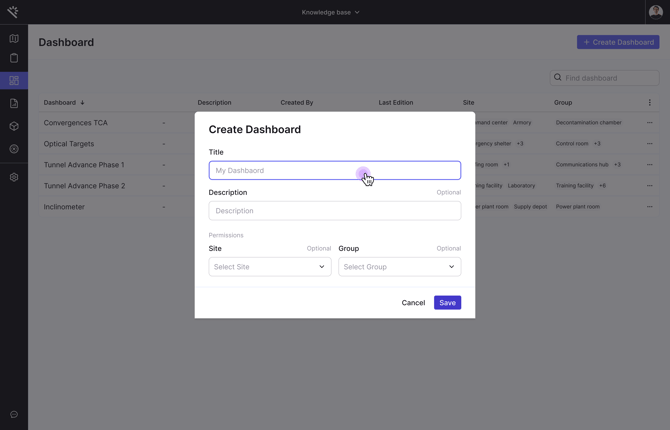Sort by the Description column header
The image size is (670, 430).
point(214,103)
